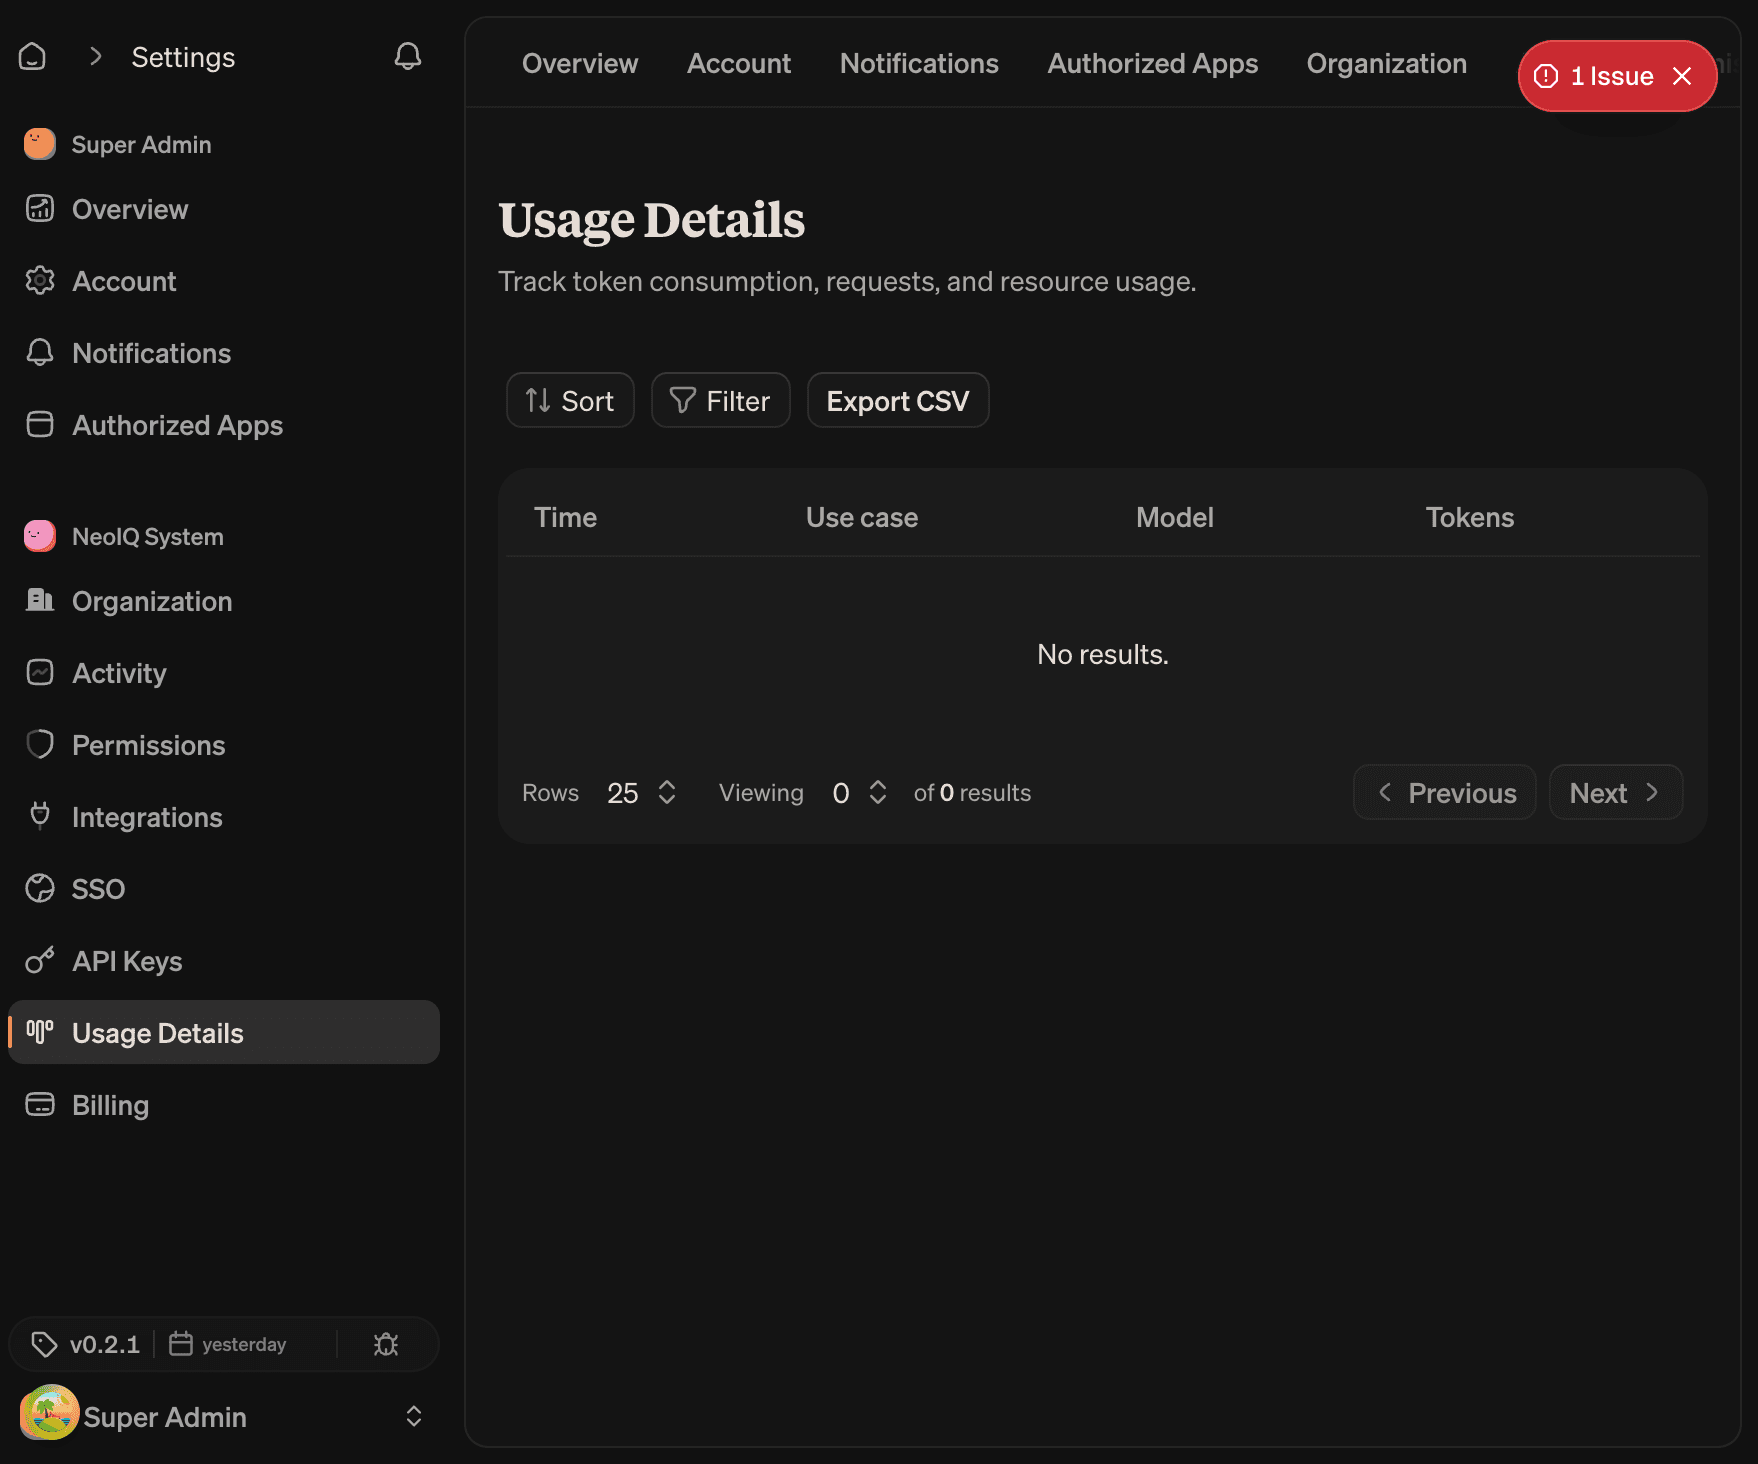Image resolution: width=1758 pixels, height=1464 pixels.
Task: Open the Filter options
Action: (x=720, y=400)
